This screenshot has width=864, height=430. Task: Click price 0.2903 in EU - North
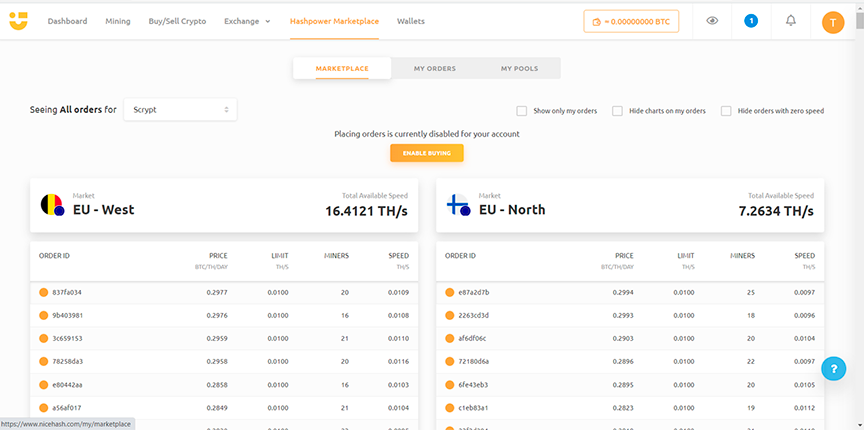(x=623, y=338)
